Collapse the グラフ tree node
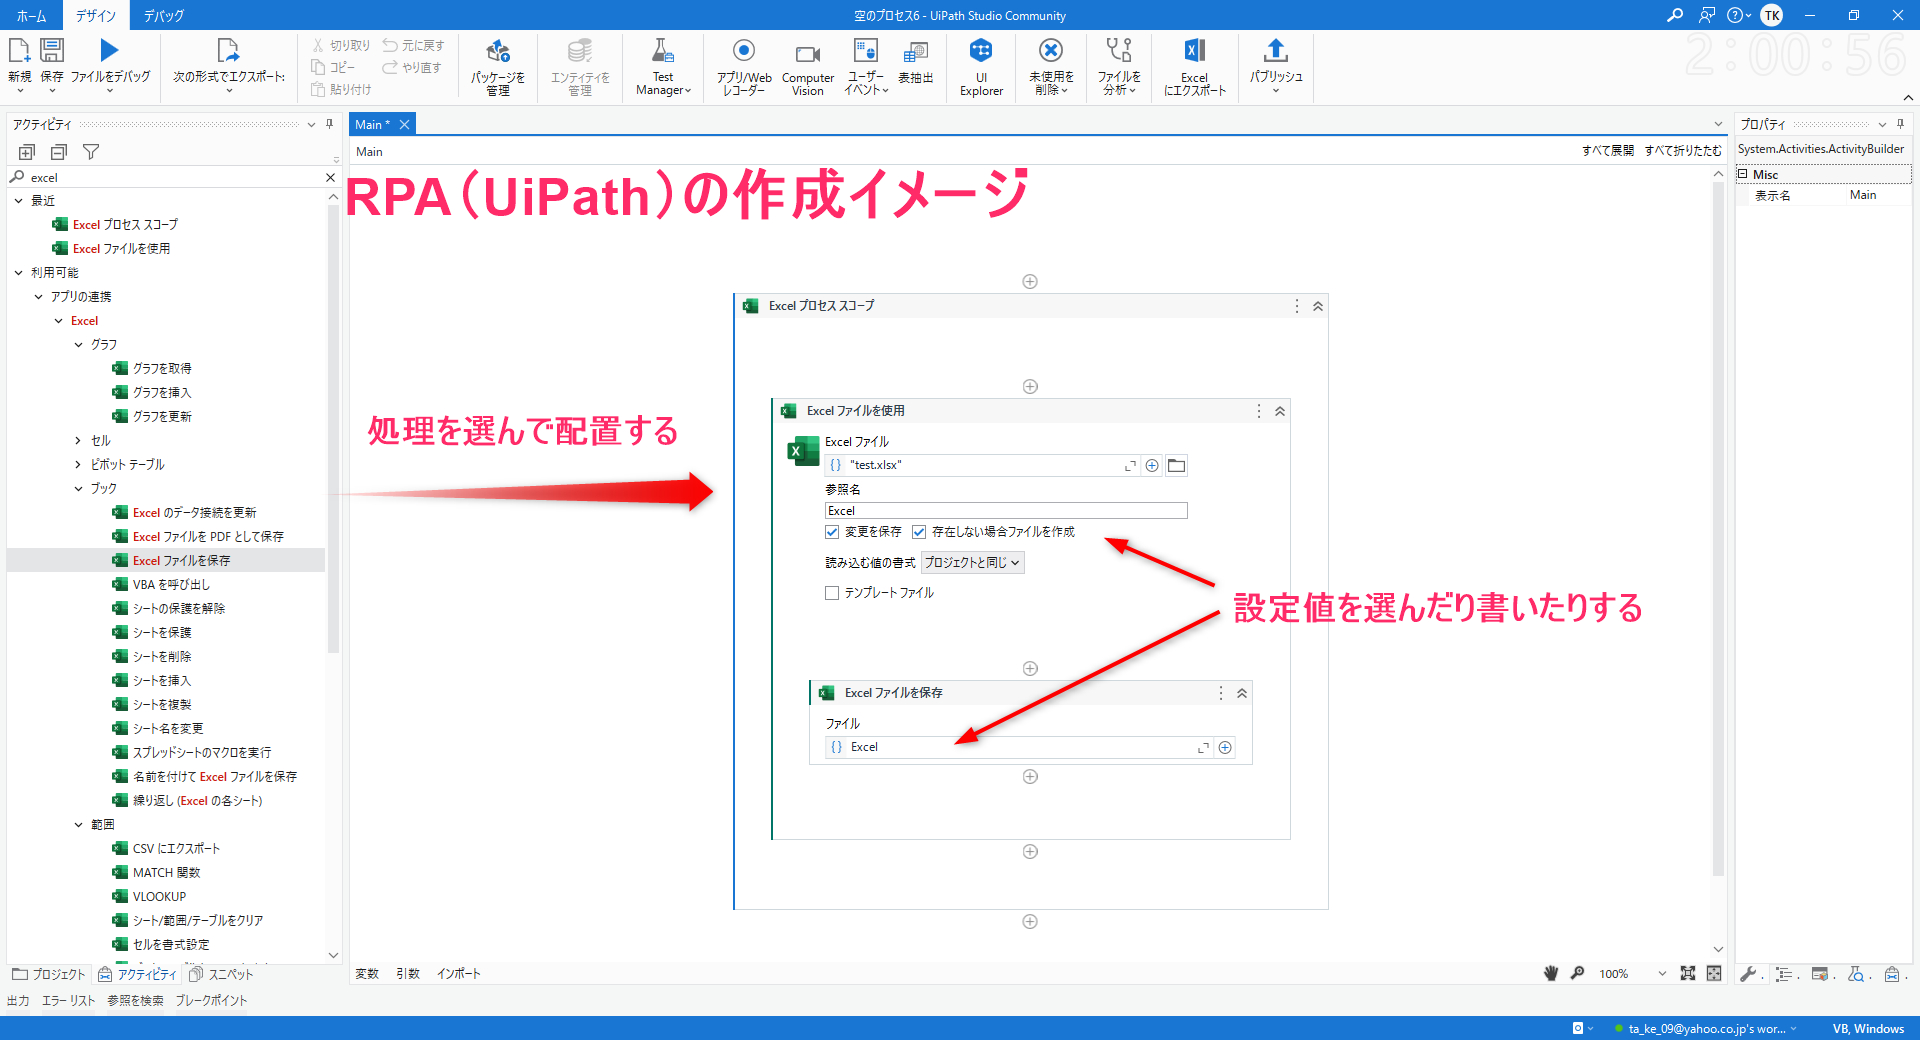 tap(78, 345)
